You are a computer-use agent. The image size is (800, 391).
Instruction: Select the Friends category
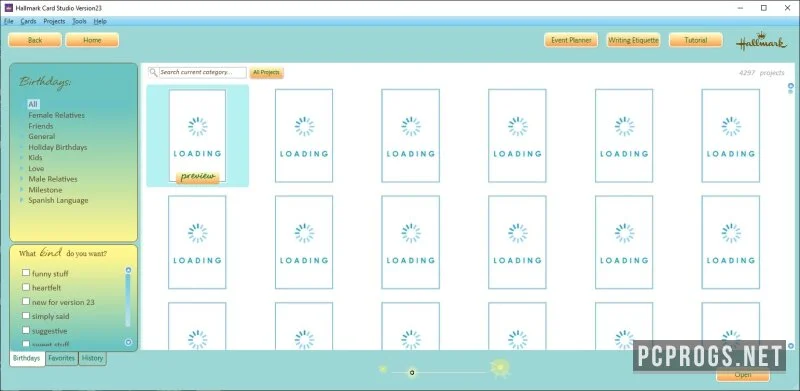click(x=41, y=126)
